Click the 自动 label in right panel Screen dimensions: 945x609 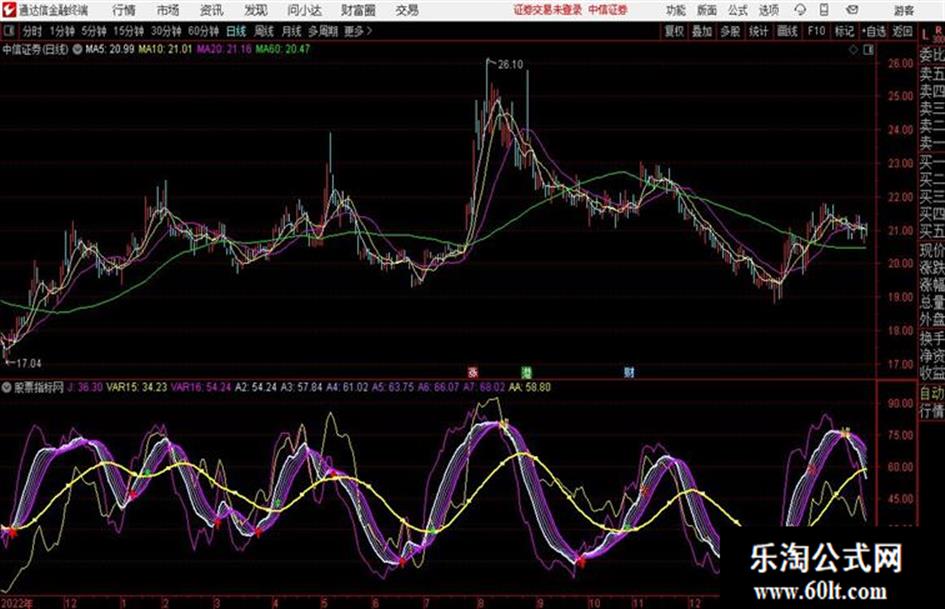click(932, 393)
